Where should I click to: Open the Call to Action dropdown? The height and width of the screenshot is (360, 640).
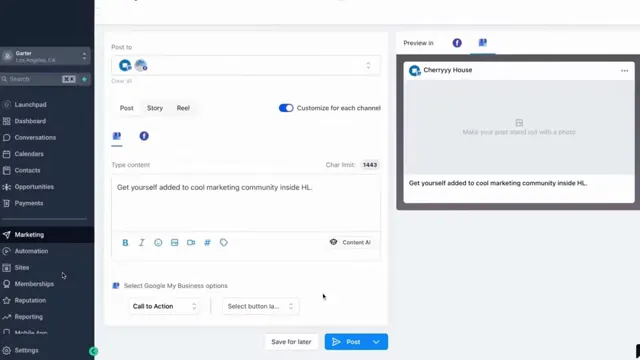click(x=164, y=306)
